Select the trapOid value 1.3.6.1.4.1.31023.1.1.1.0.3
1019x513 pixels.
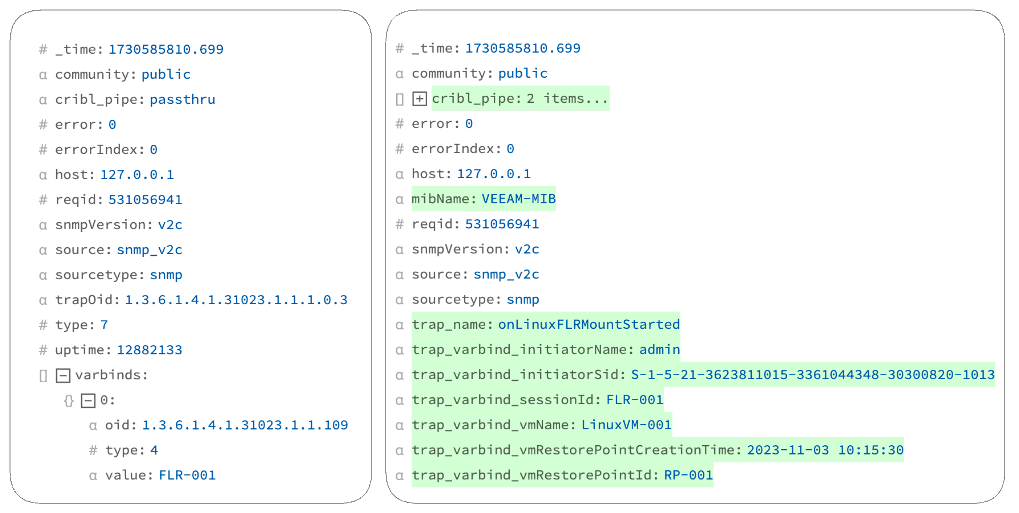[x=236, y=300]
